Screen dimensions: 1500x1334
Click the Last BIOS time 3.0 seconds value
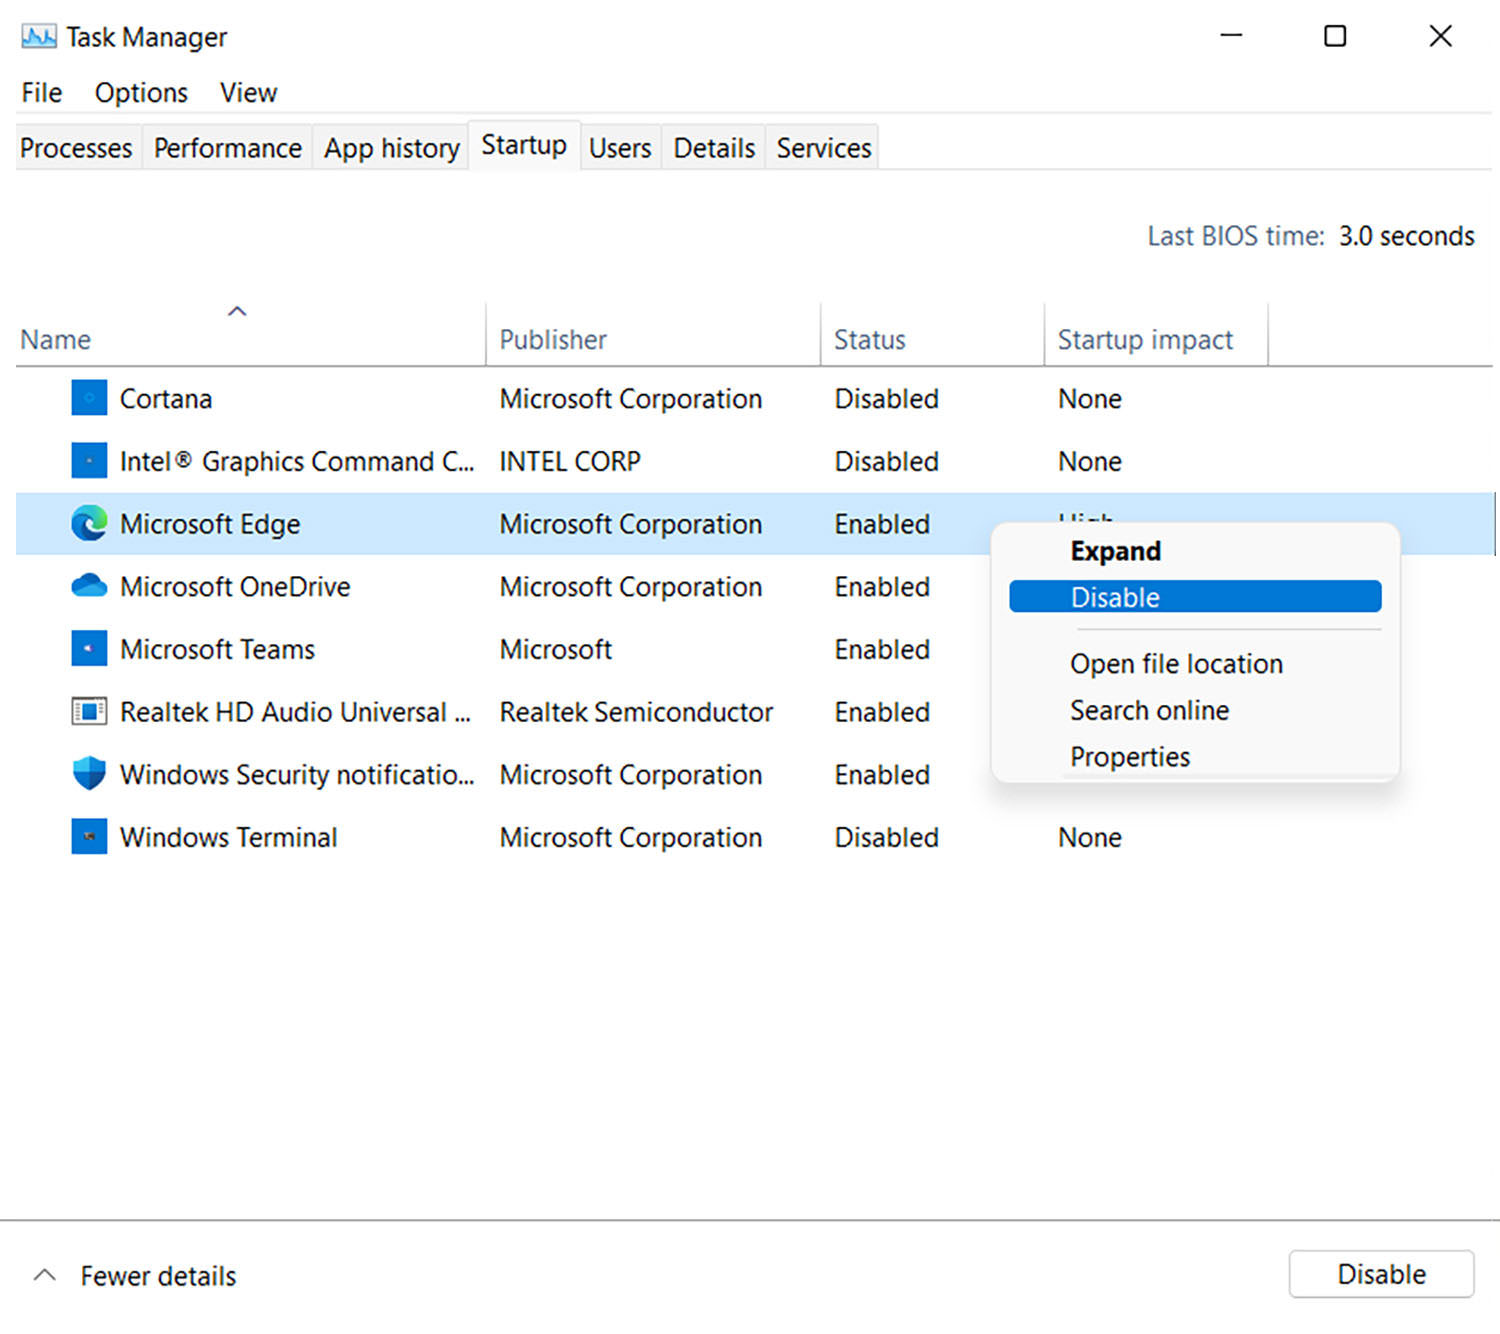pyautogui.click(x=1406, y=236)
